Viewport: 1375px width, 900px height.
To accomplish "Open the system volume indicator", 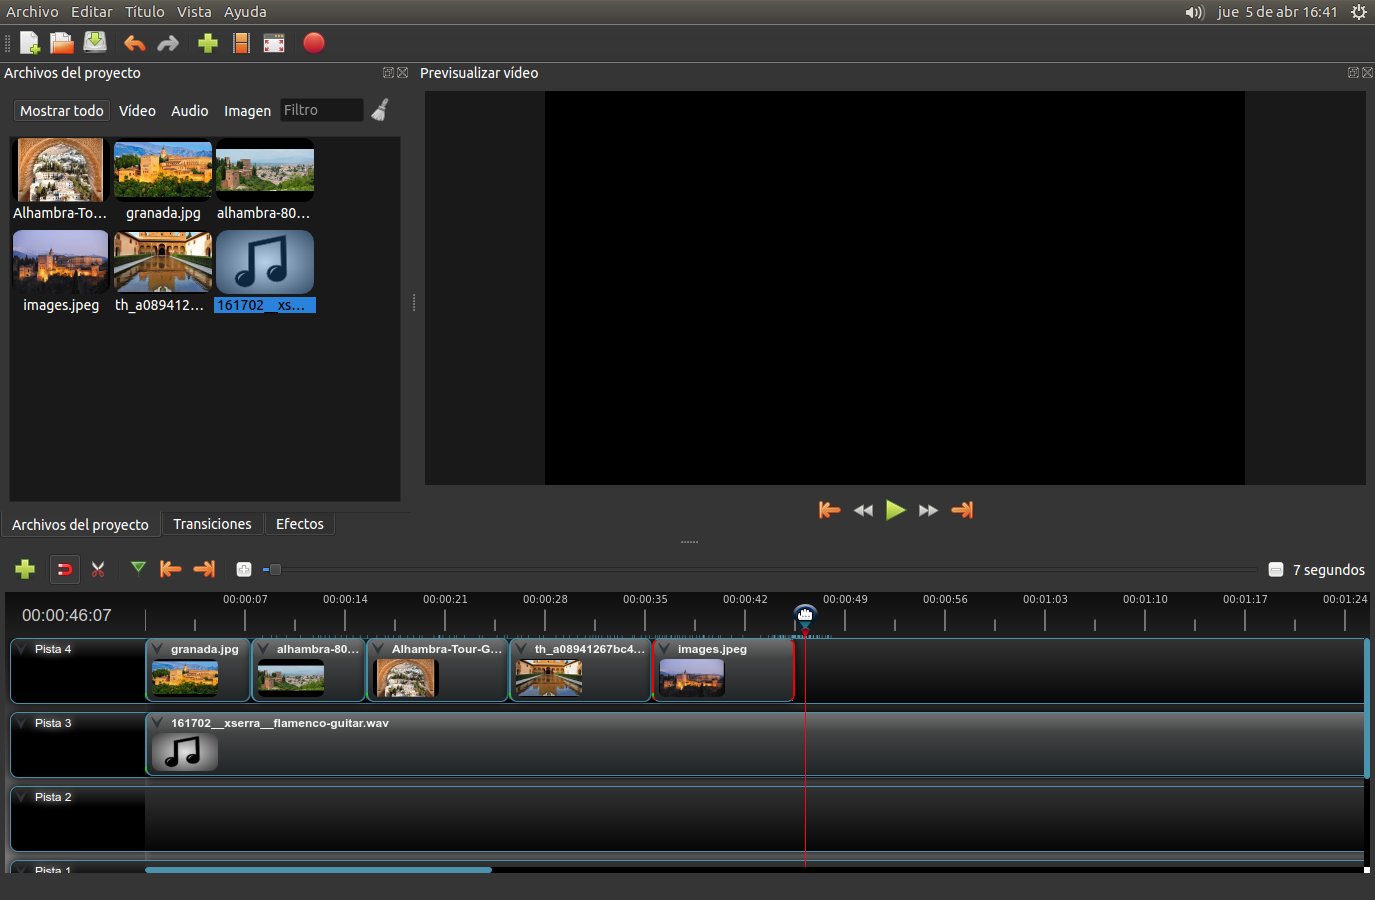I will (1195, 12).
